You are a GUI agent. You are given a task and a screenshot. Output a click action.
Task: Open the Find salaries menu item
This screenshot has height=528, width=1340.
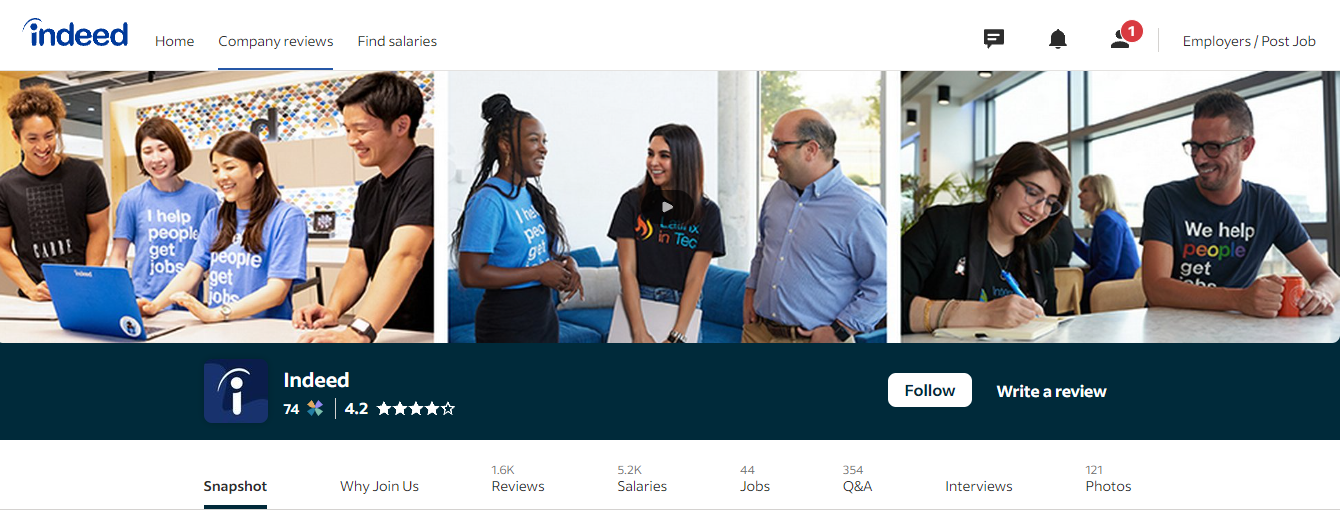click(397, 41)
